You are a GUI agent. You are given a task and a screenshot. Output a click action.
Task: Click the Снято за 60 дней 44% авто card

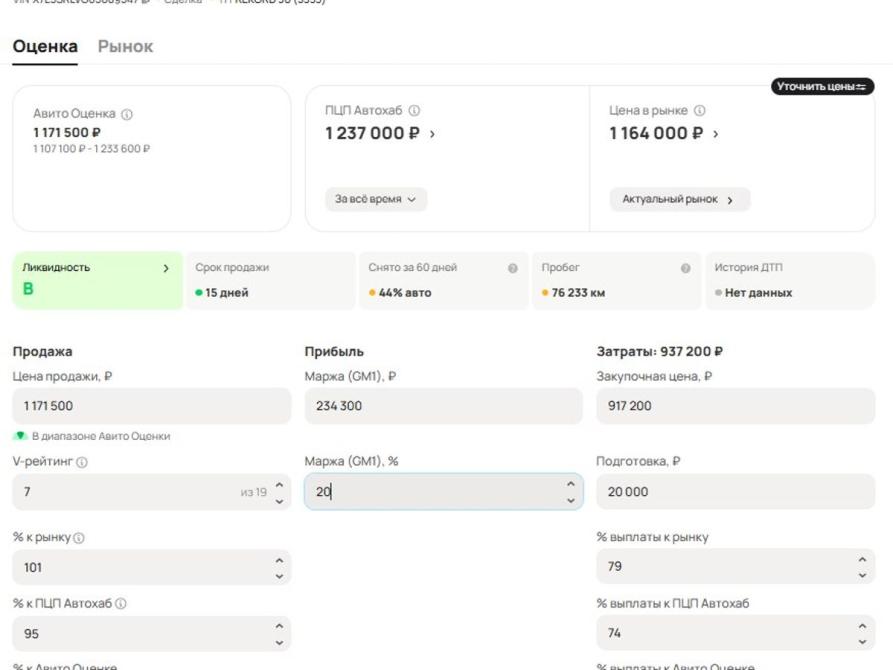tap(444, 280)
